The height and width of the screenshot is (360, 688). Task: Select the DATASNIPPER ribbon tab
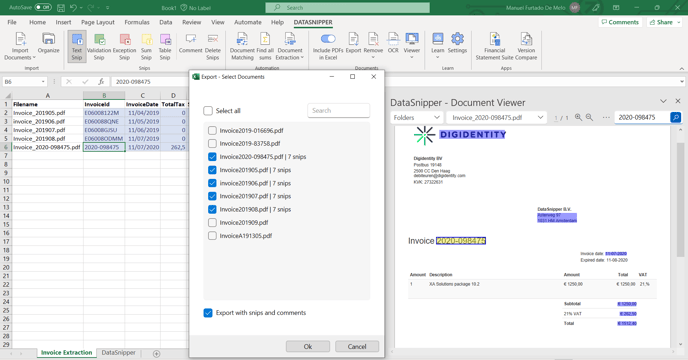313,22
